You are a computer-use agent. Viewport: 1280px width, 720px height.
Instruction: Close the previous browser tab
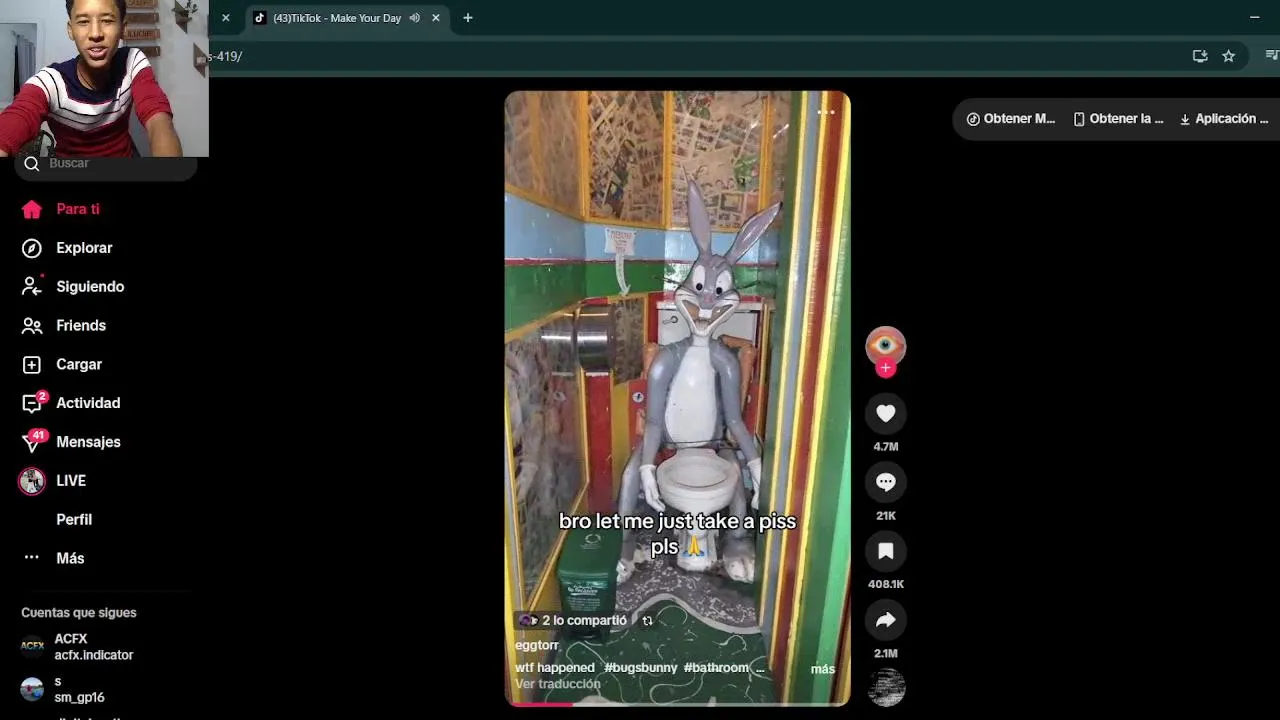[x=225, y=18]
